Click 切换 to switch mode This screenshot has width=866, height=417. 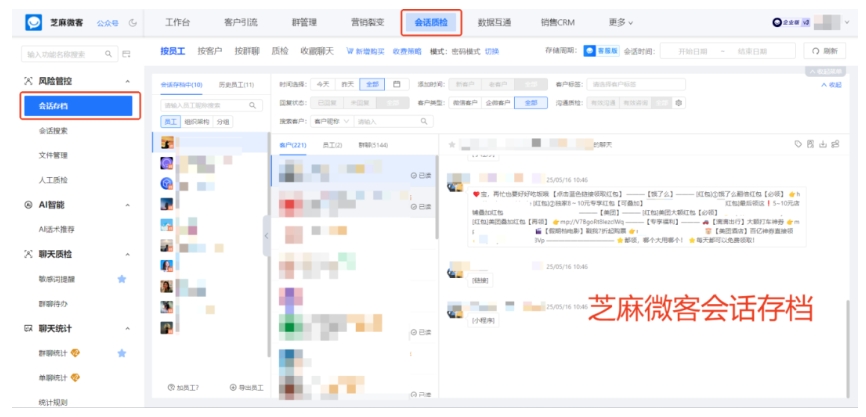tap(492, 51)
